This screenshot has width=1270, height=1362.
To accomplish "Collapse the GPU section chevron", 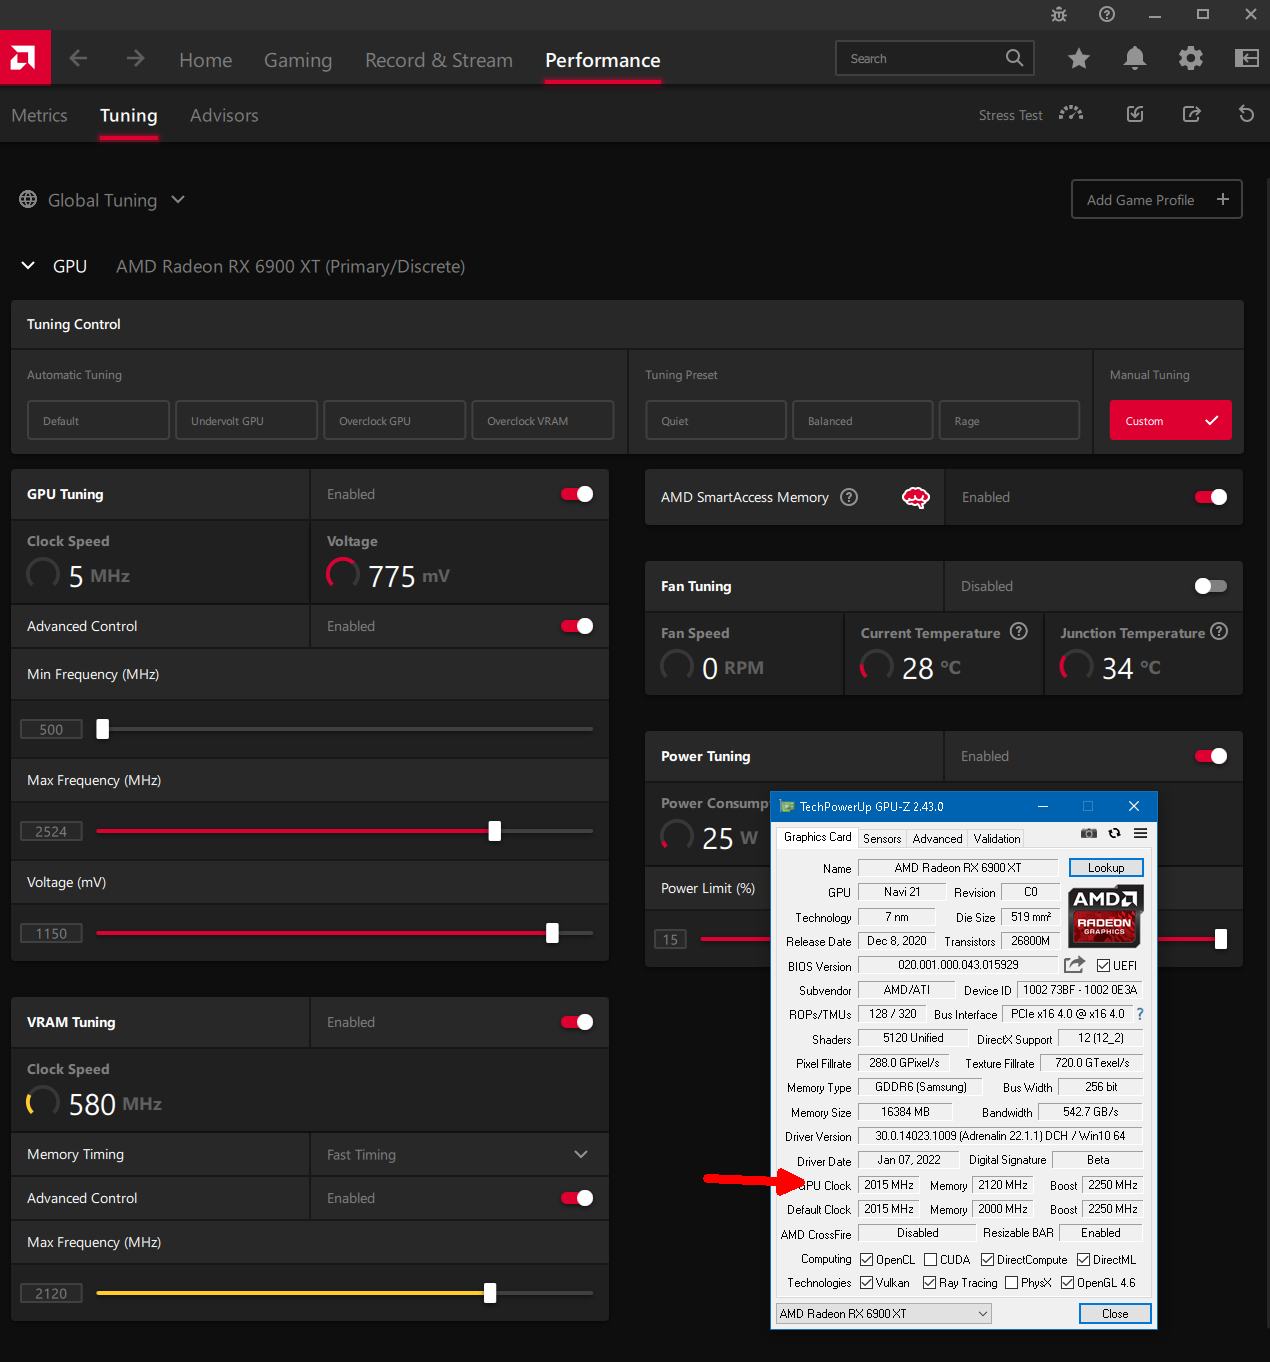I will [x=28, y=266].
